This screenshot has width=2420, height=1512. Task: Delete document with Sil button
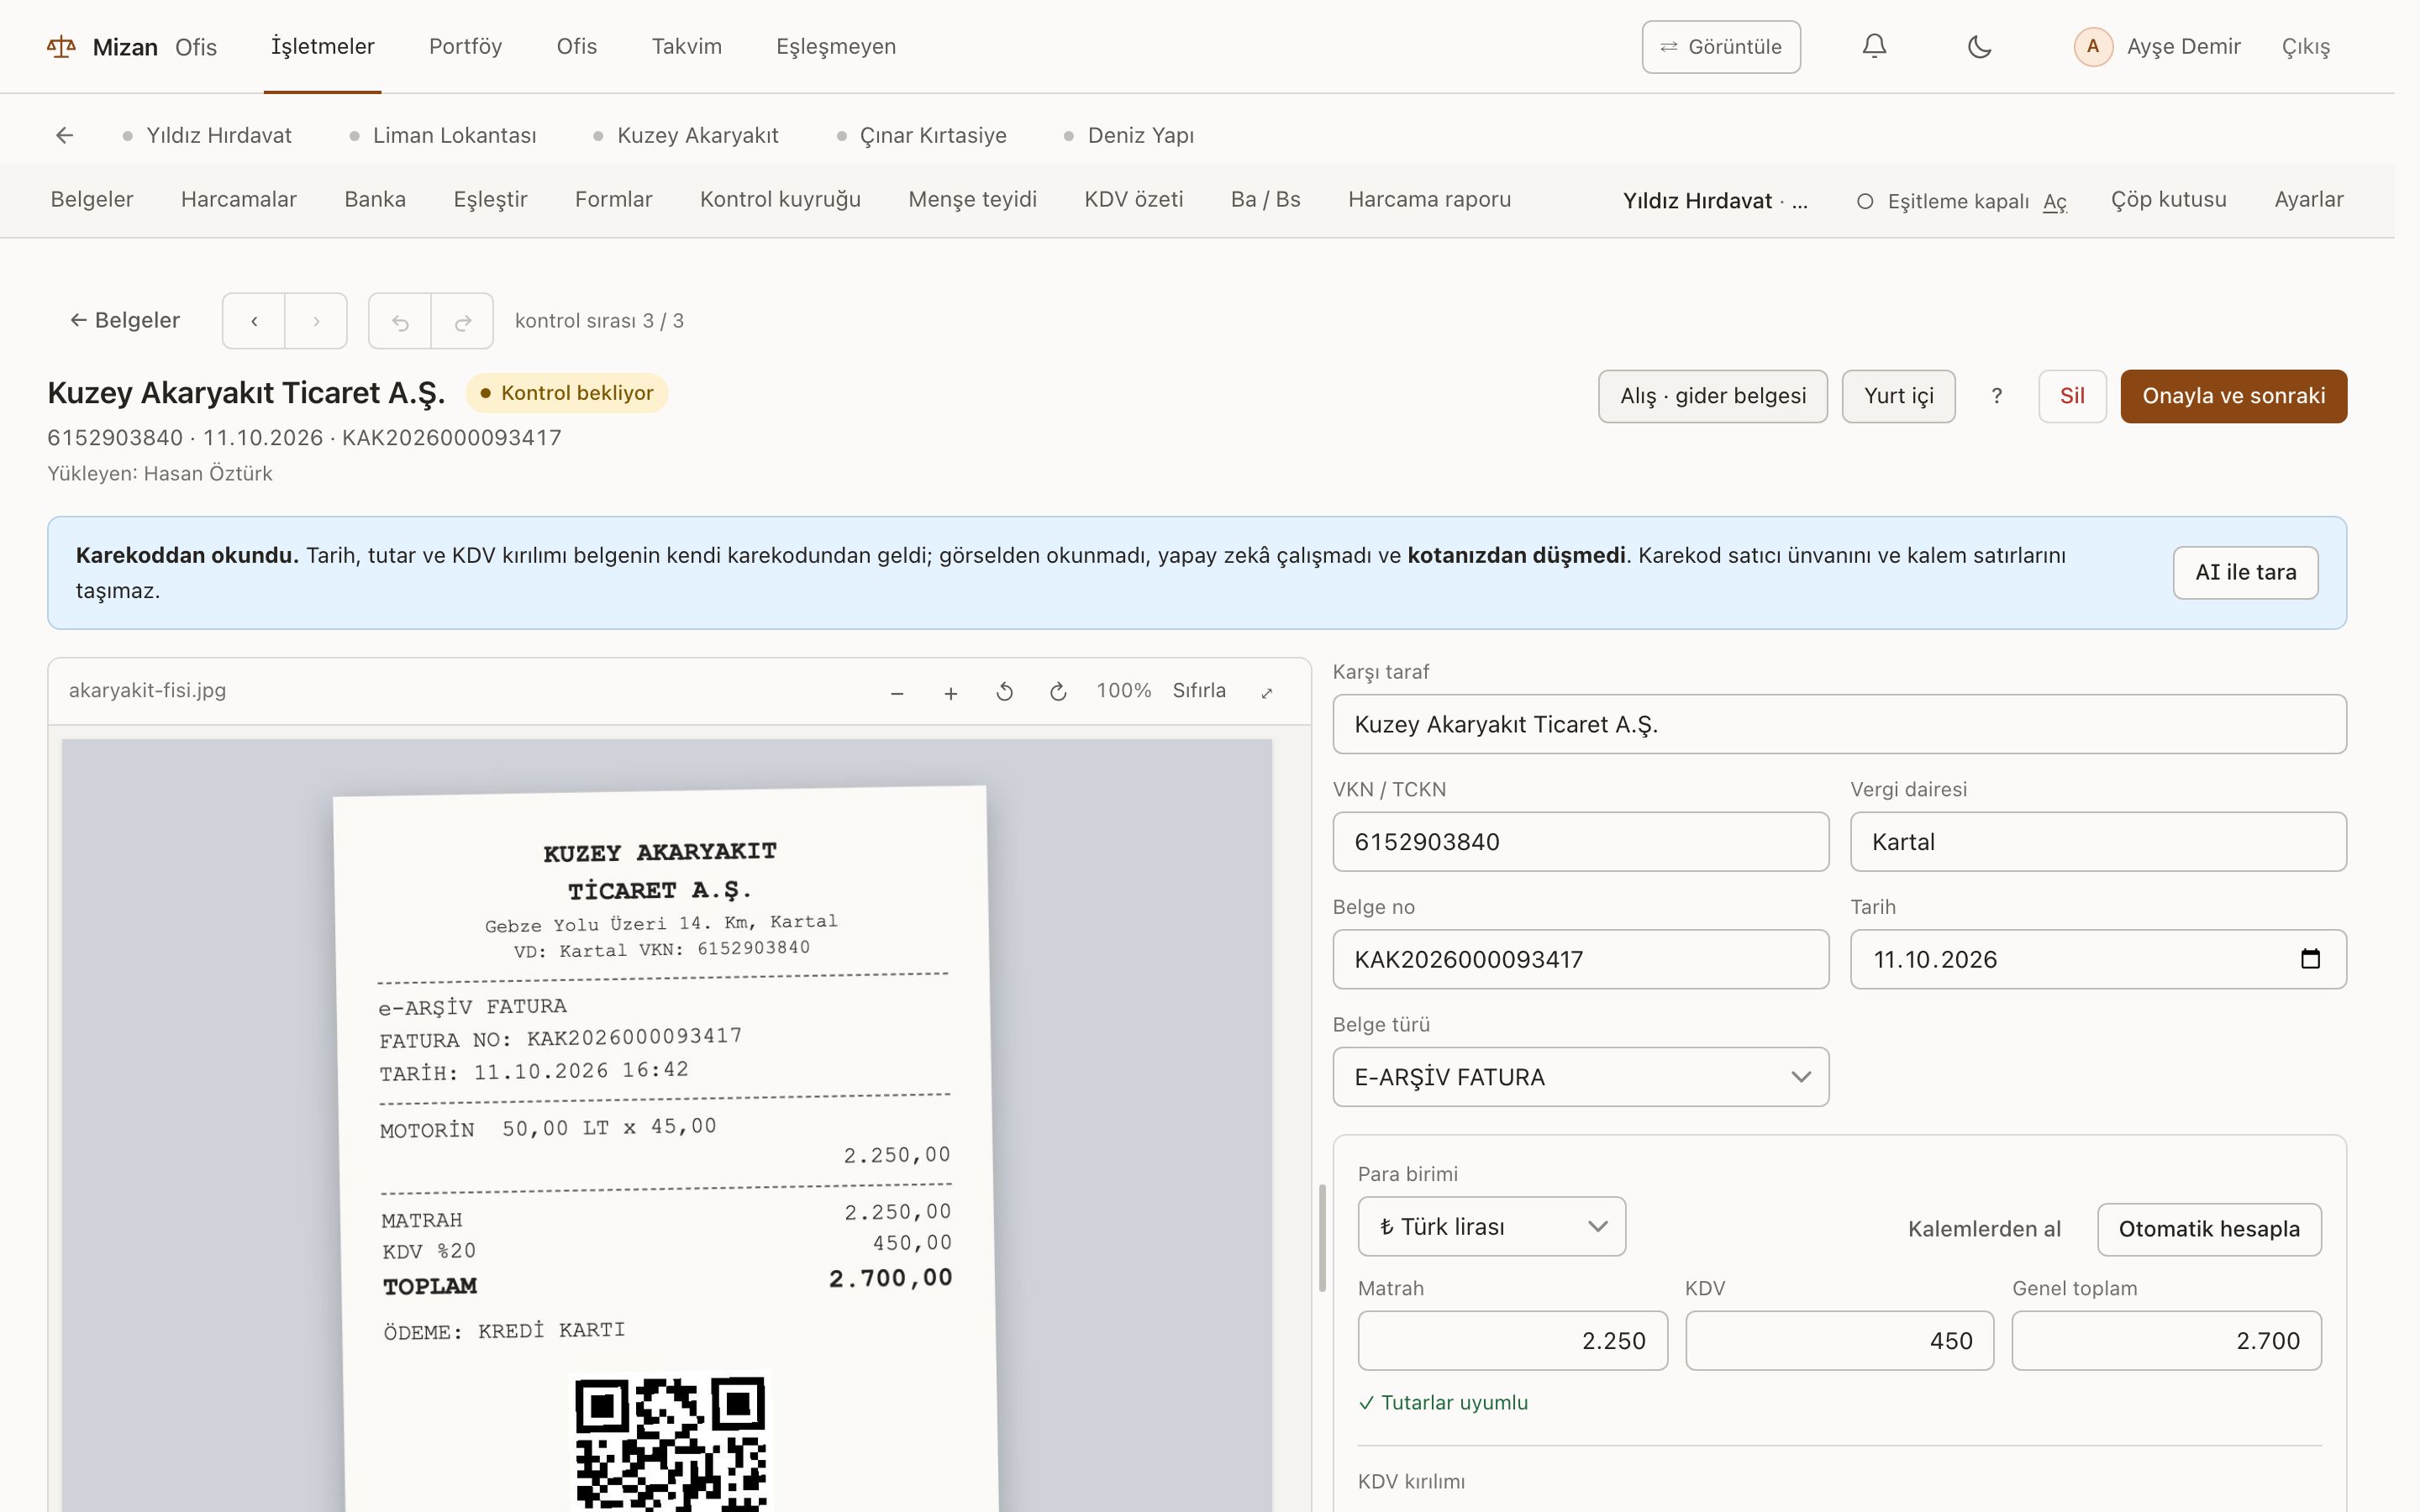tap(2072, 396)
